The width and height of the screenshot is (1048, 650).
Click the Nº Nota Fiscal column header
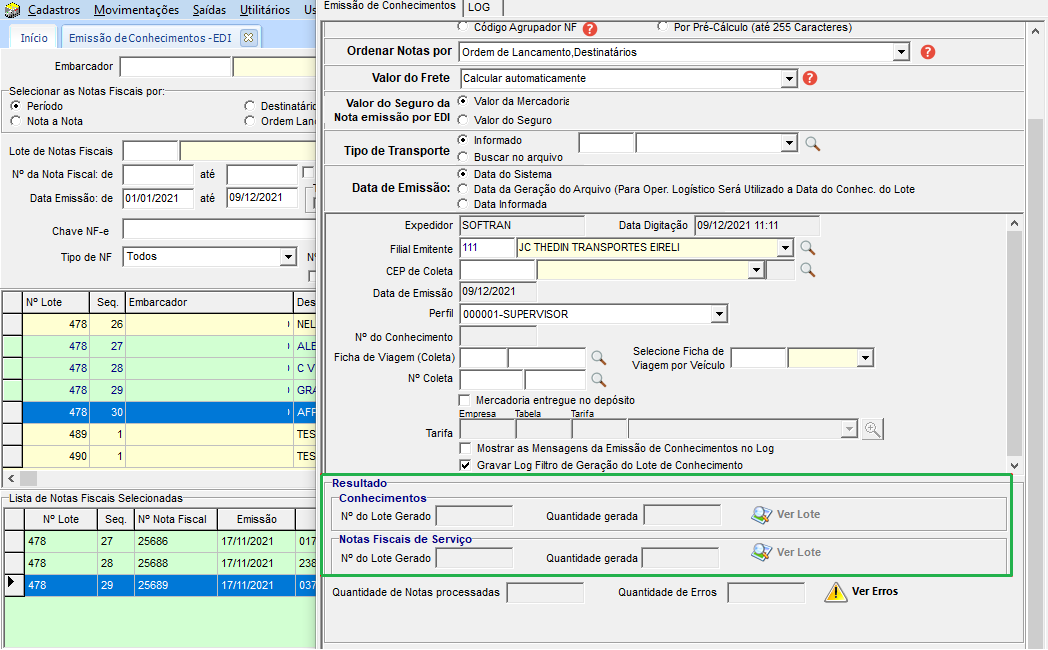coord(176,519)
